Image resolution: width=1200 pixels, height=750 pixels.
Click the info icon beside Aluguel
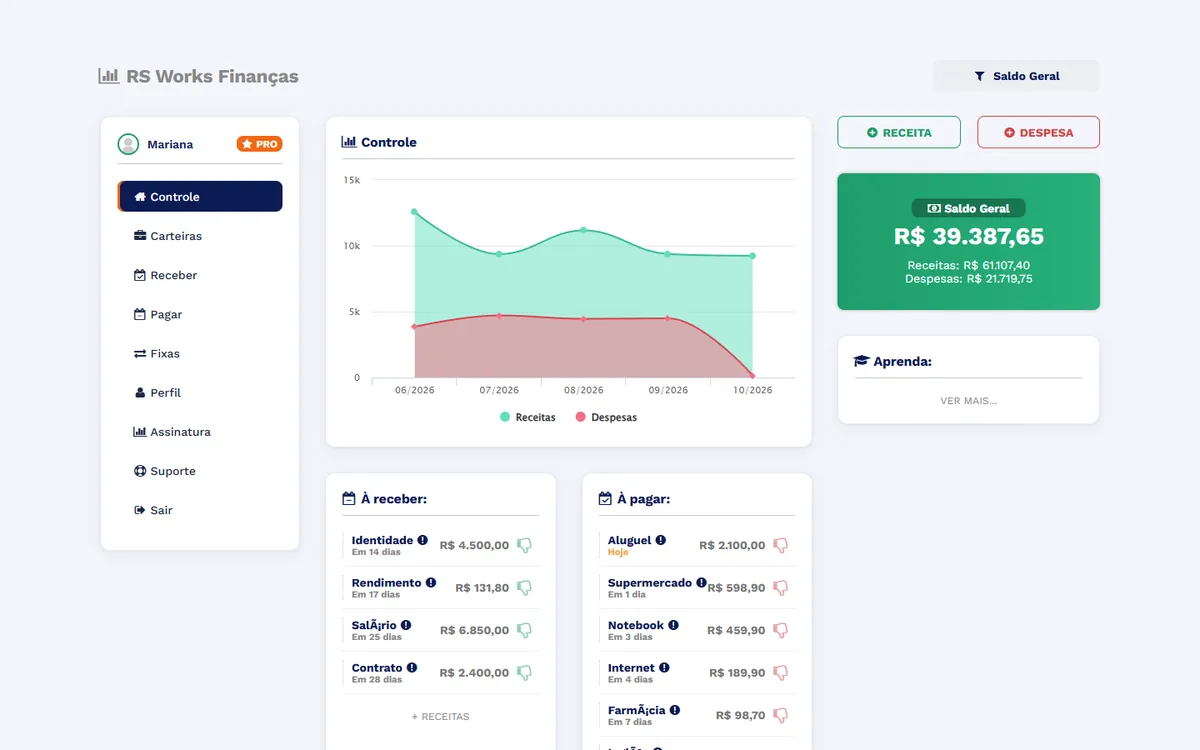[661, 540]
